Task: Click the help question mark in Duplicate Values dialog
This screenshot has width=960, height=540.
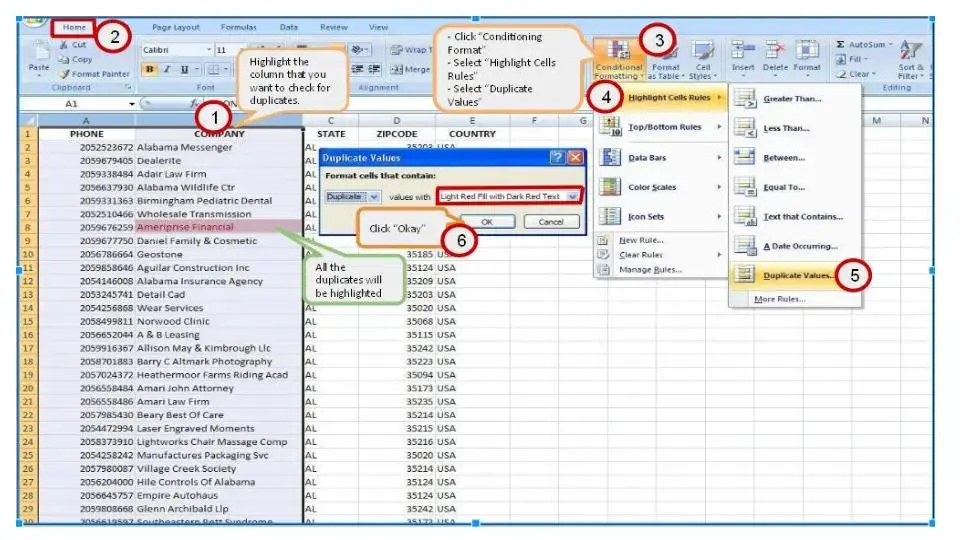Action: click(x=557, y=157)
